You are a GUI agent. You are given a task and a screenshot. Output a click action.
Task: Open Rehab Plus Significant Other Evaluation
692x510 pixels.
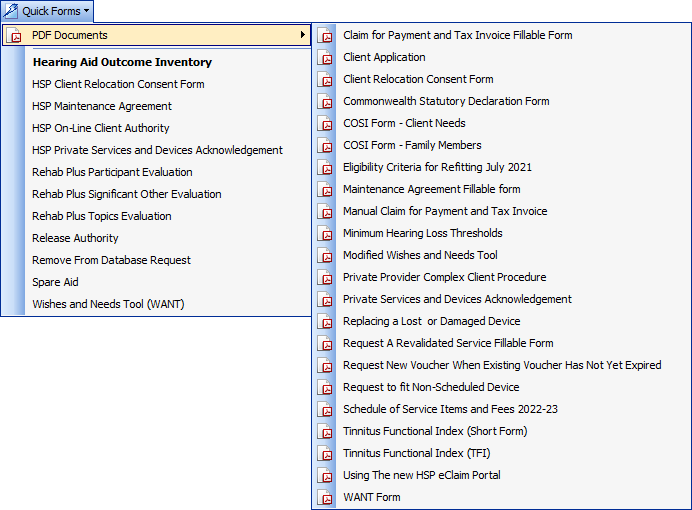coord(127,194)
